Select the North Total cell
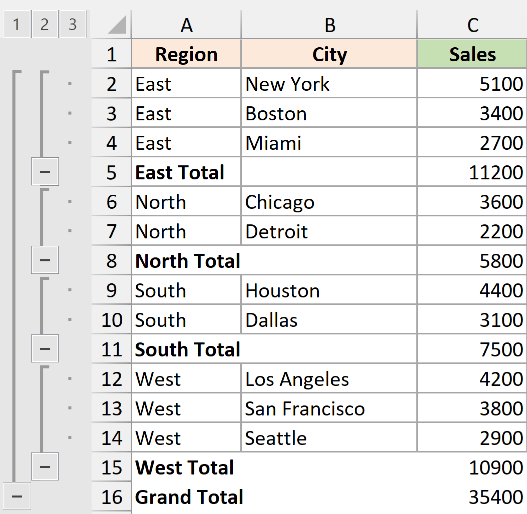 pyautogui.click(x=187, y=260)
